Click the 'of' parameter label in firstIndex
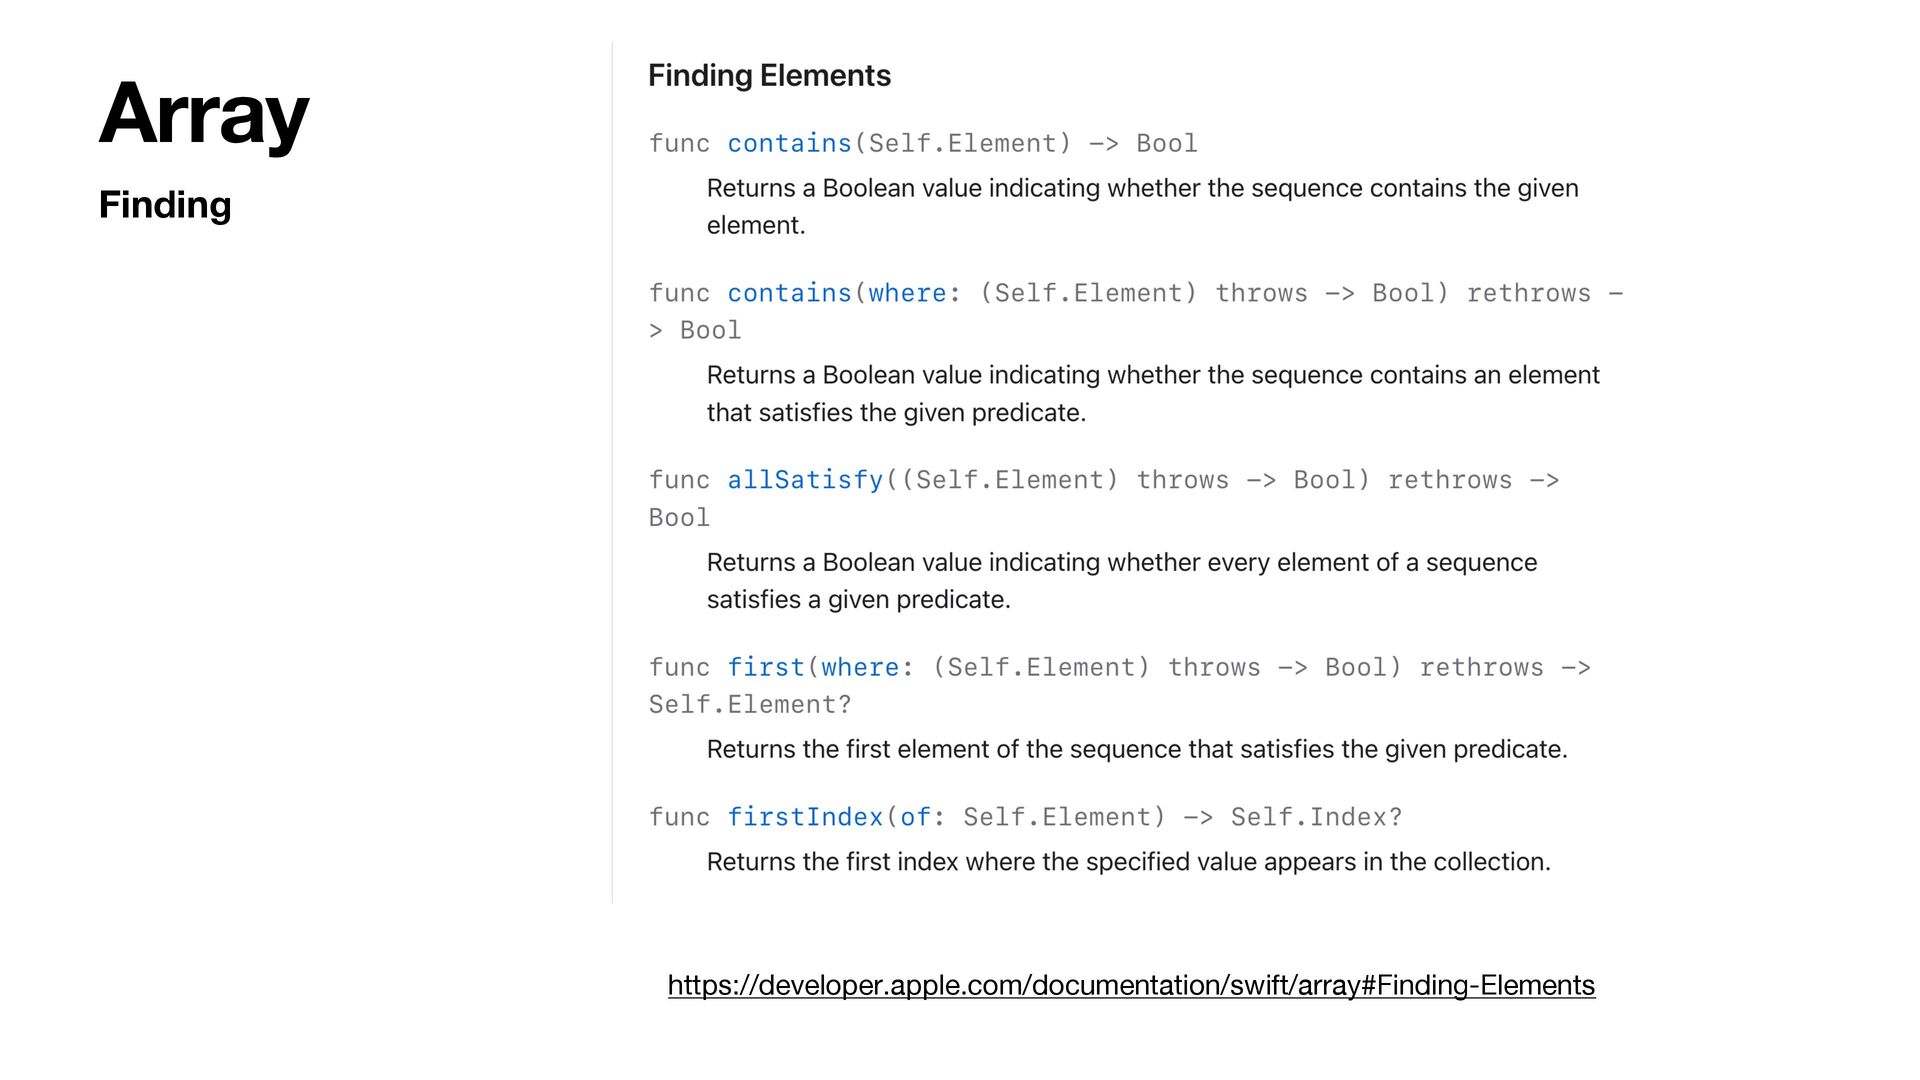 pos(915,818)
